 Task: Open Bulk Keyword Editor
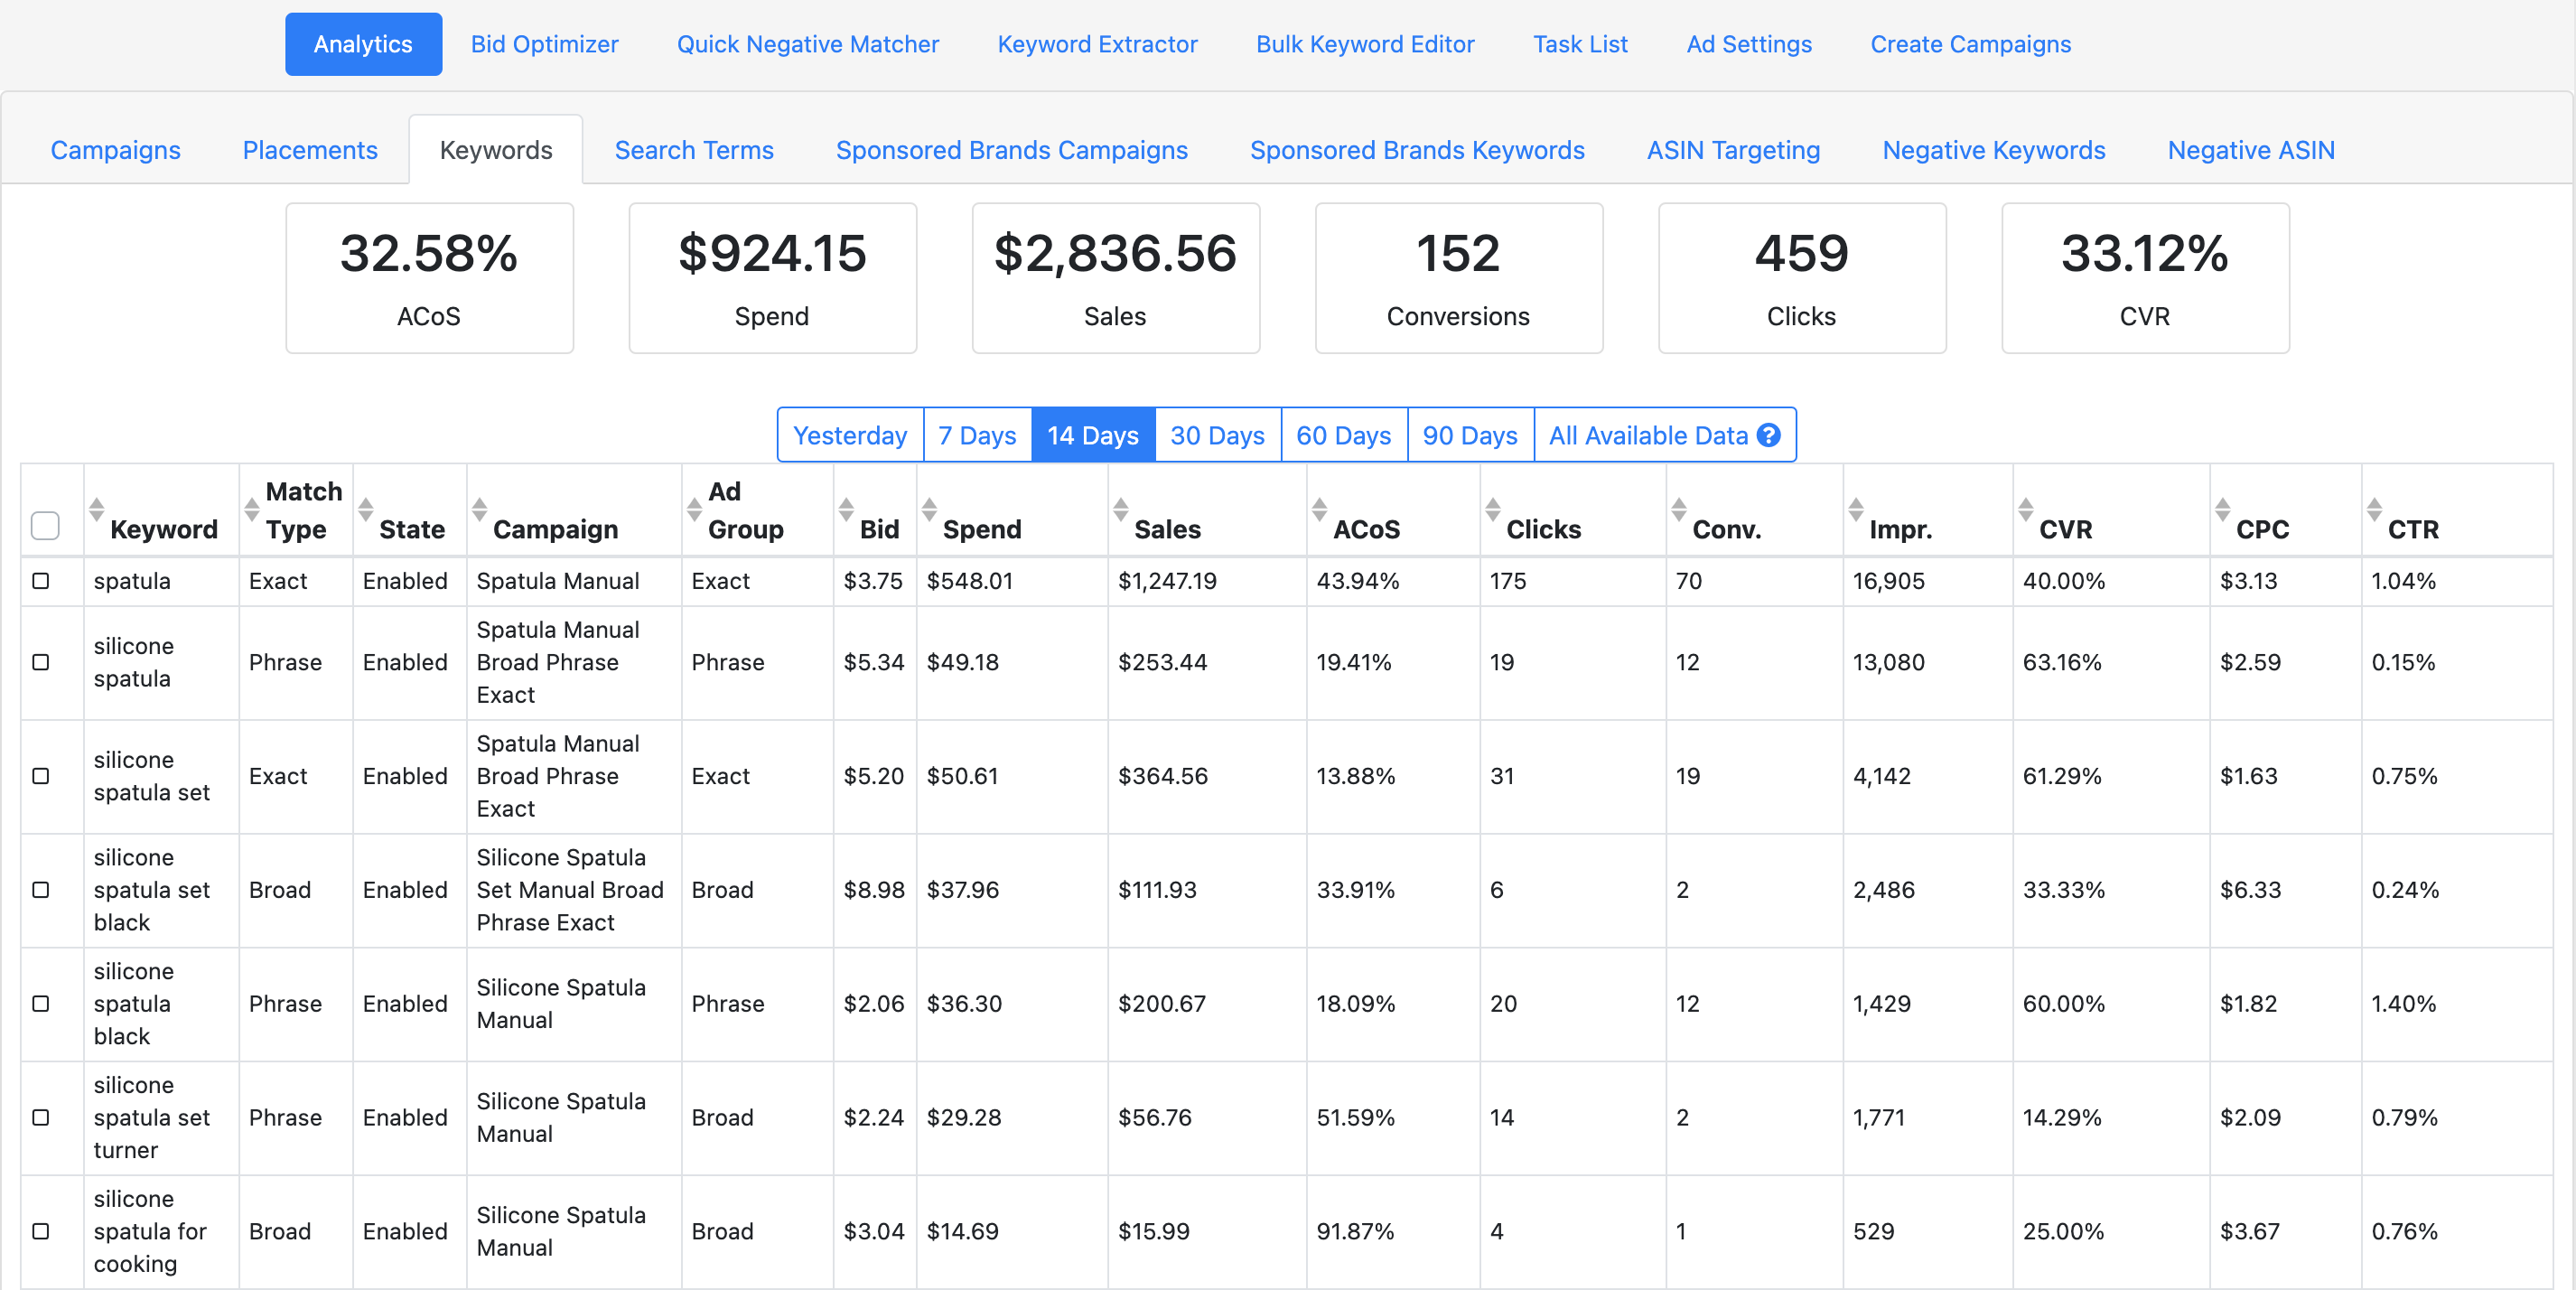(1365, 44)
